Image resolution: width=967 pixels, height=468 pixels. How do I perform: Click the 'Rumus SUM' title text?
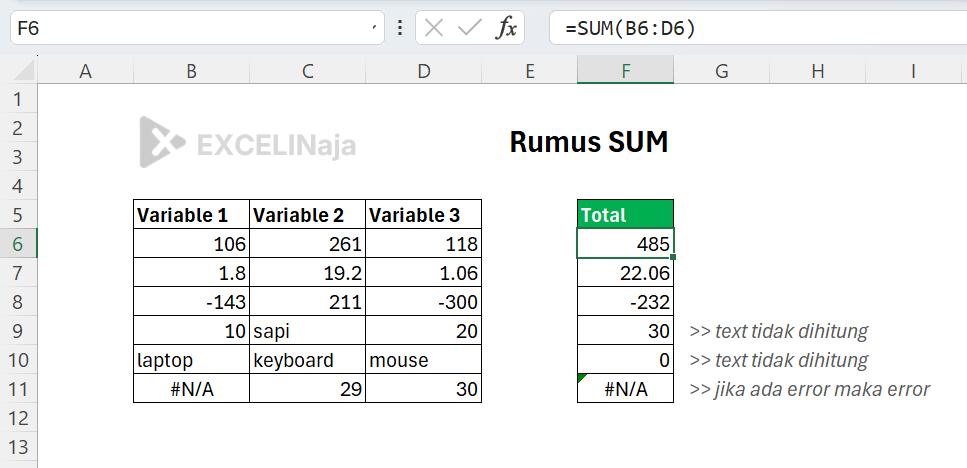click(x=589, y=142)
